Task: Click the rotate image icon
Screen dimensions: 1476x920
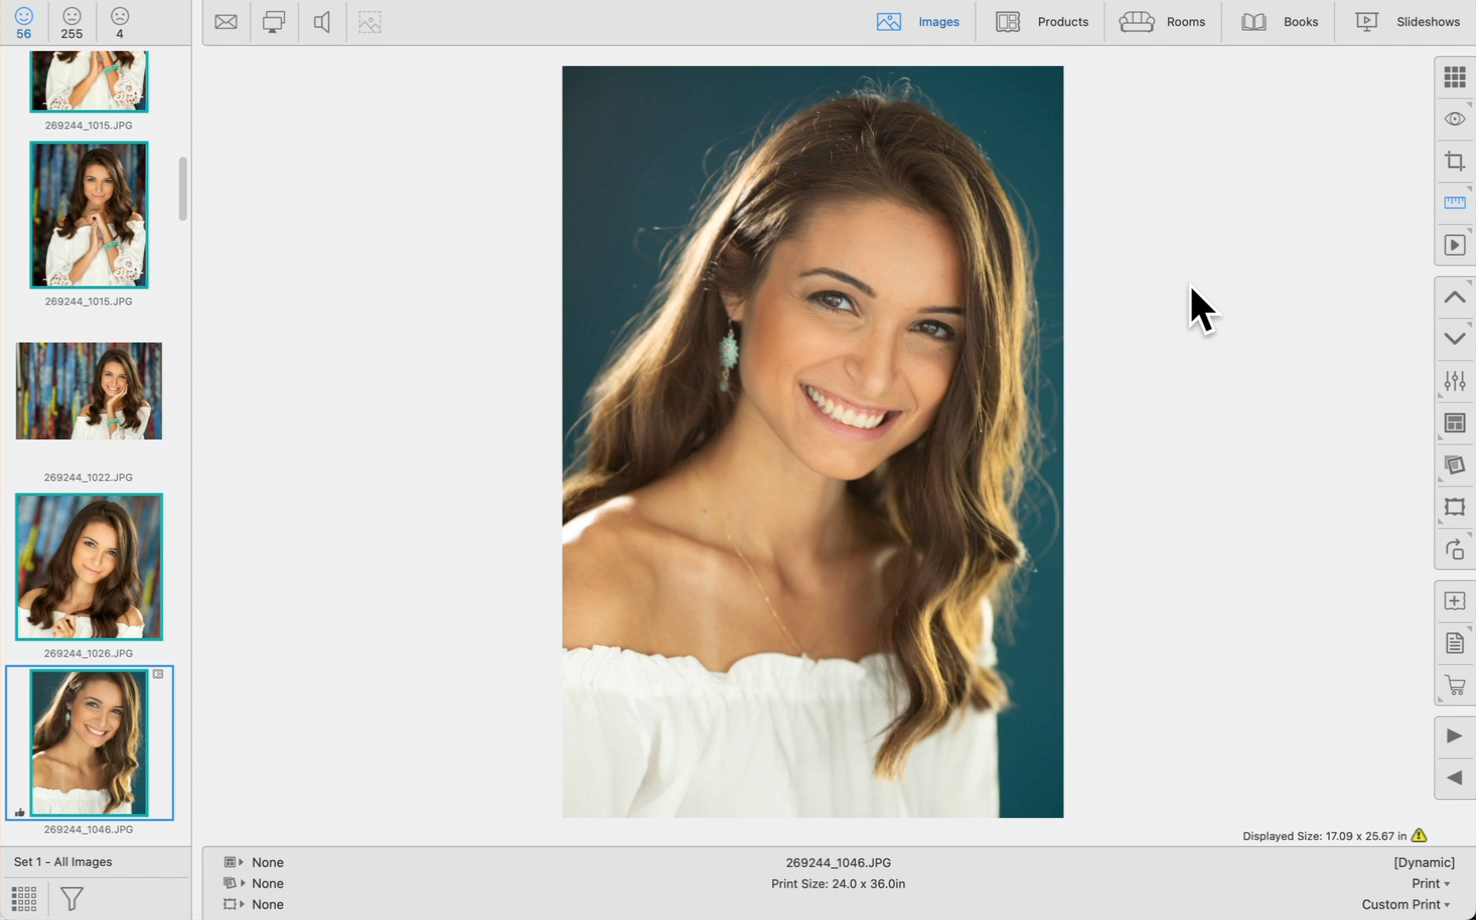Action: point(1454,550)
